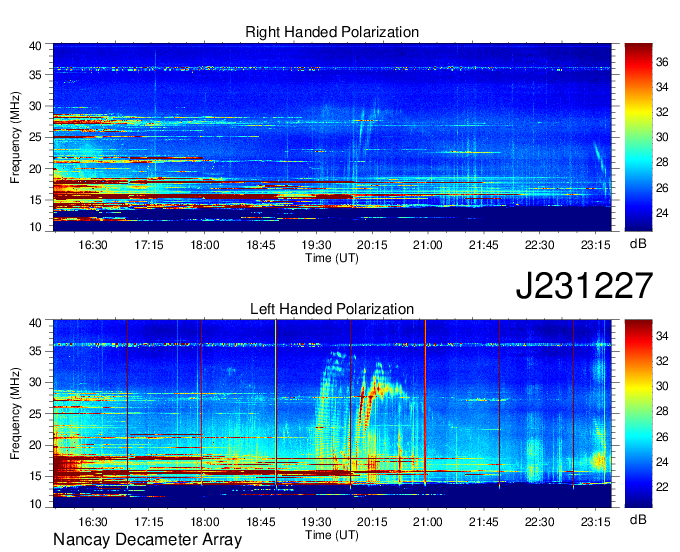
Task: Click the 15 MHz tick of the Right Handed plot
Action: (36, 200)
